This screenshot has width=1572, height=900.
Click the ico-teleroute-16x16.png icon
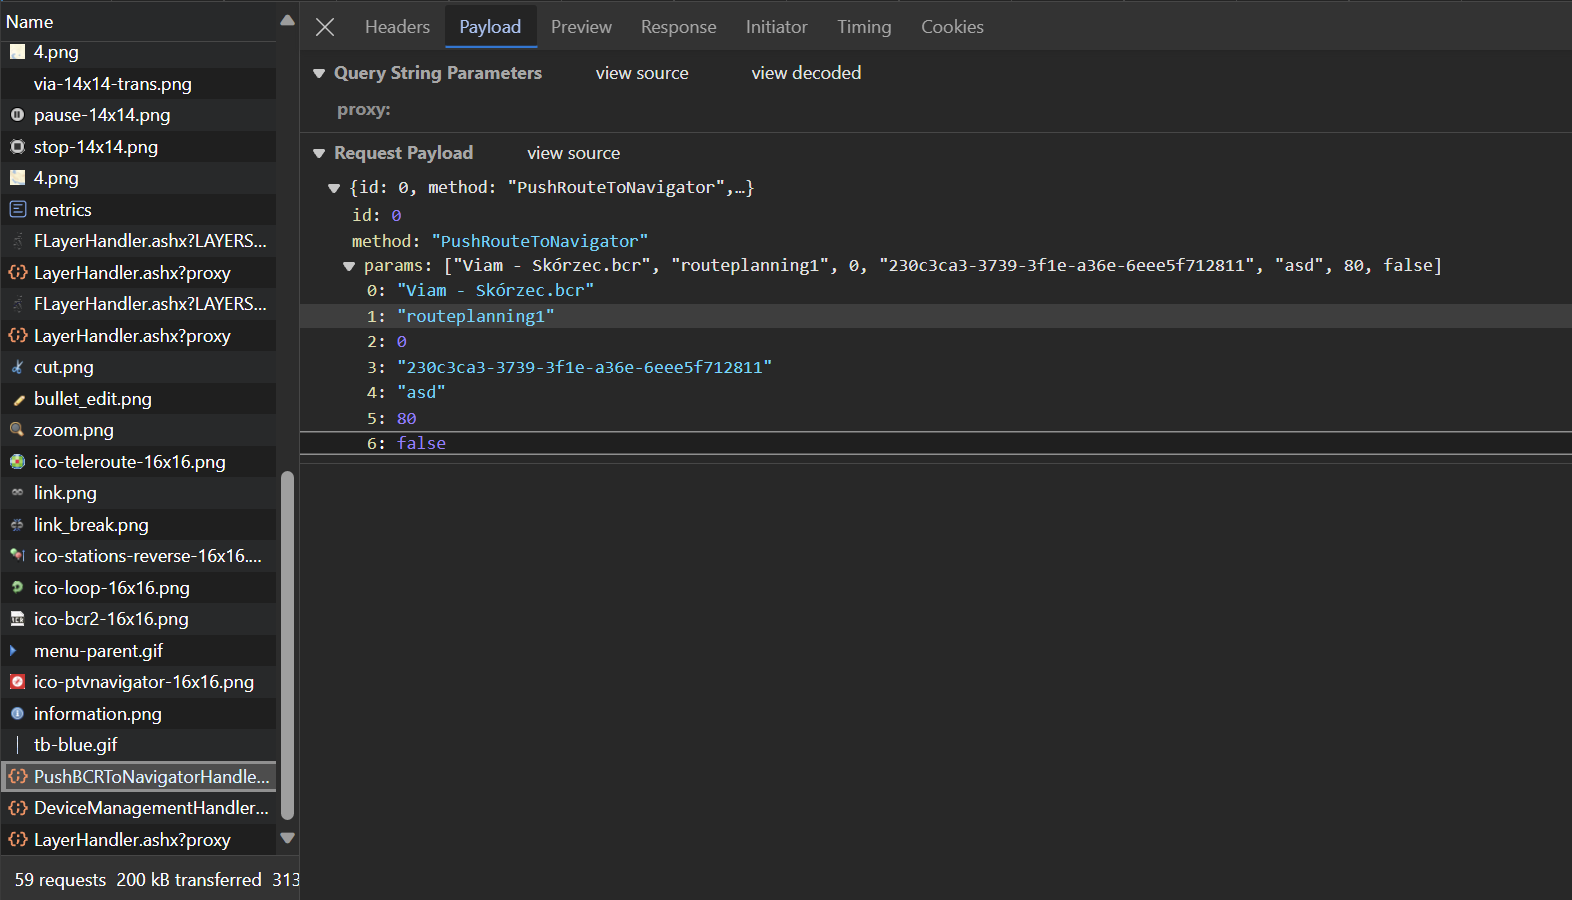click(x=17, y=462)
